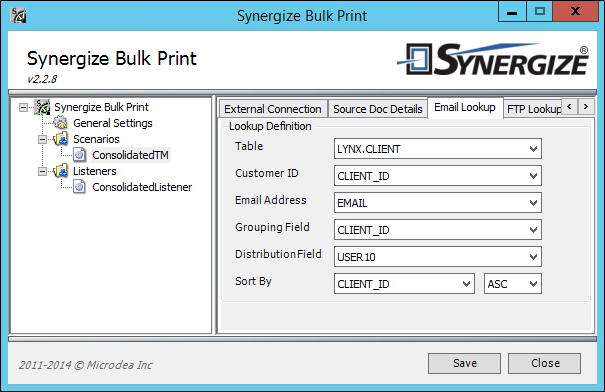
Task: Click the Save button
Action: 465,363
